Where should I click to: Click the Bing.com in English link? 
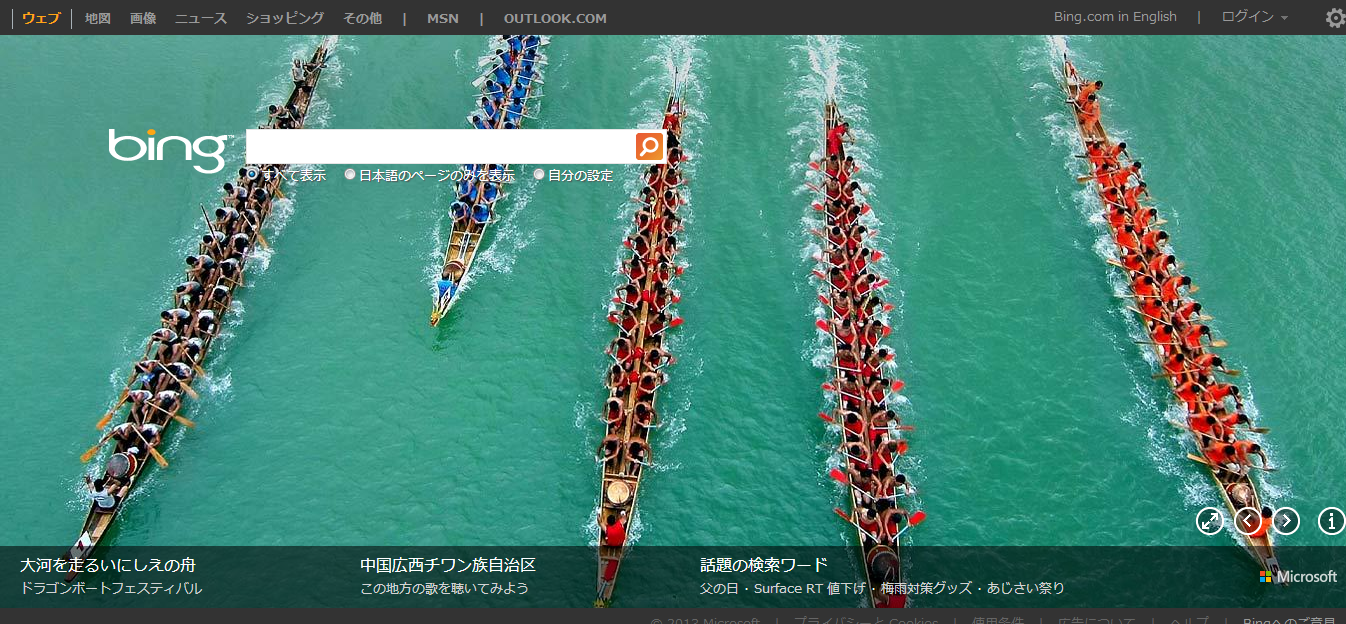[1115, 17]
